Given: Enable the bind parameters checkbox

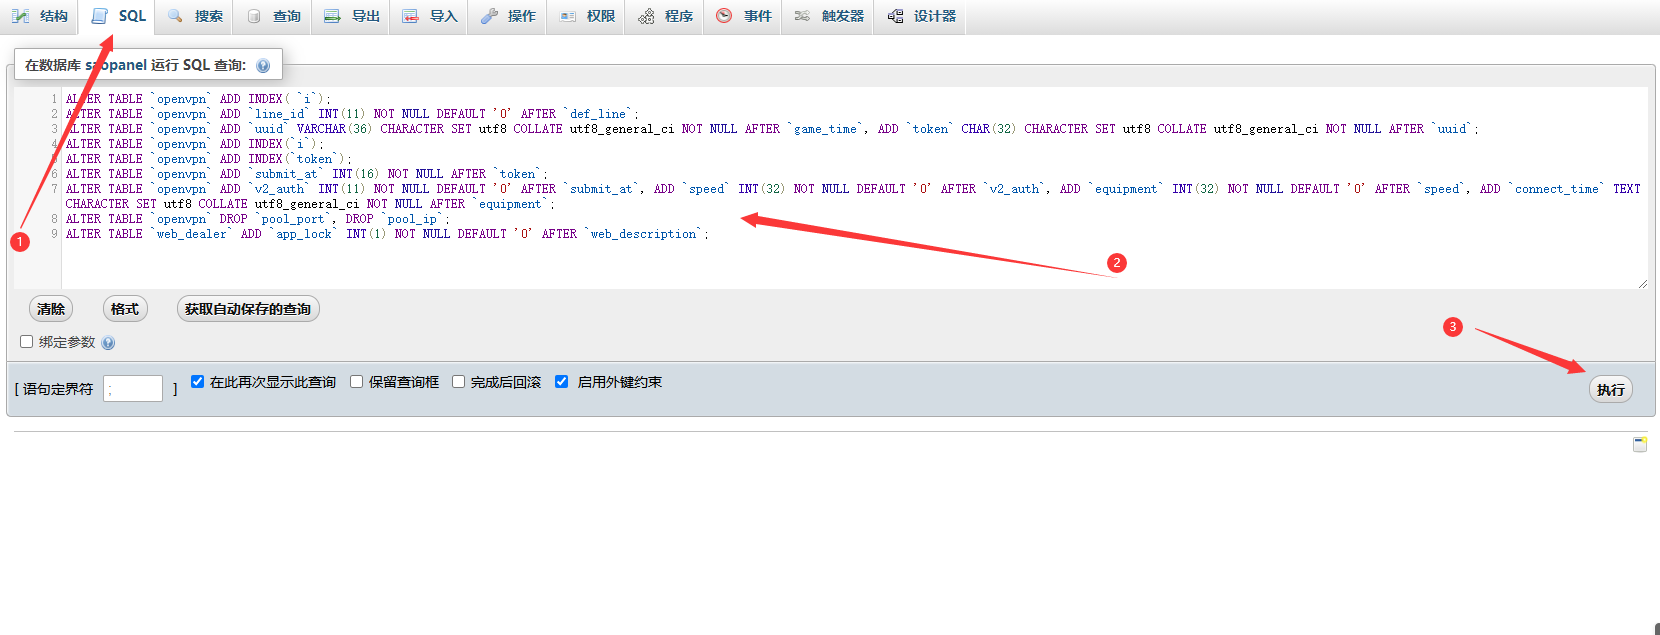Looking at the screenshot, I should pos(27,342).
